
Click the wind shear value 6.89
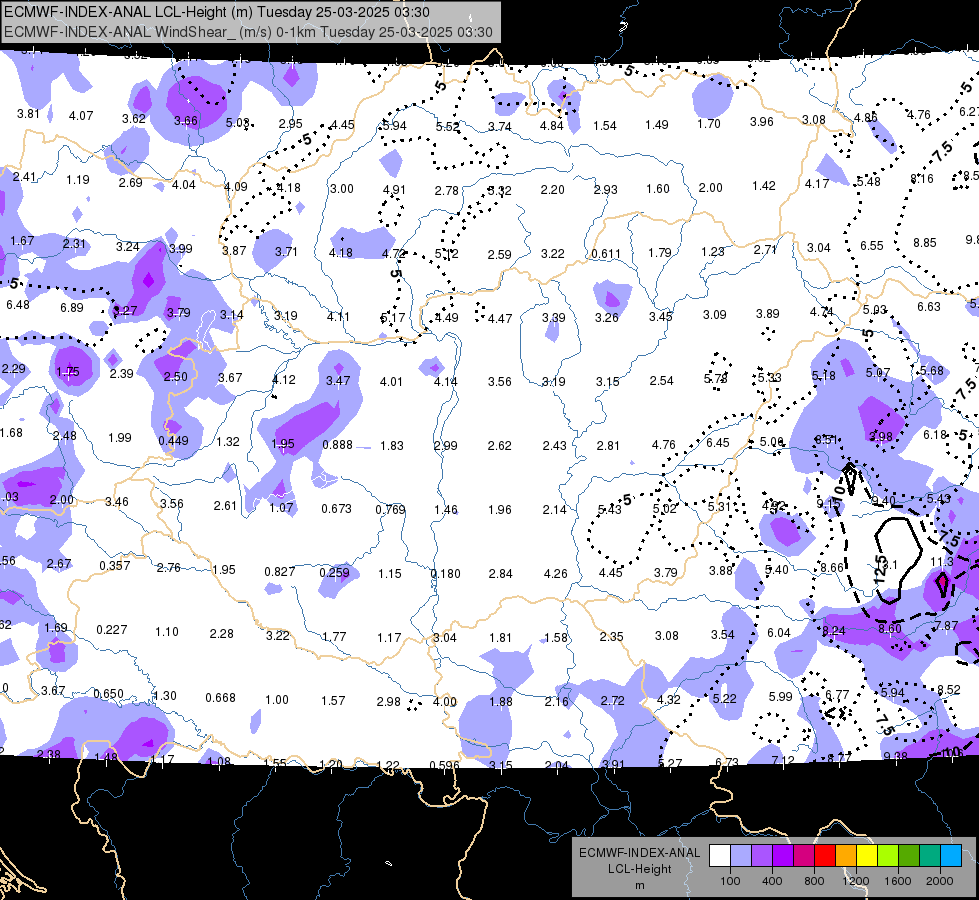tap(72, 307)
